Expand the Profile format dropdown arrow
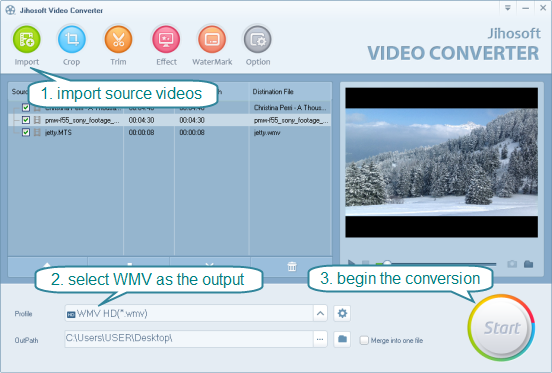This screenshot has height=373, width=552. click(x=320, y=313)
